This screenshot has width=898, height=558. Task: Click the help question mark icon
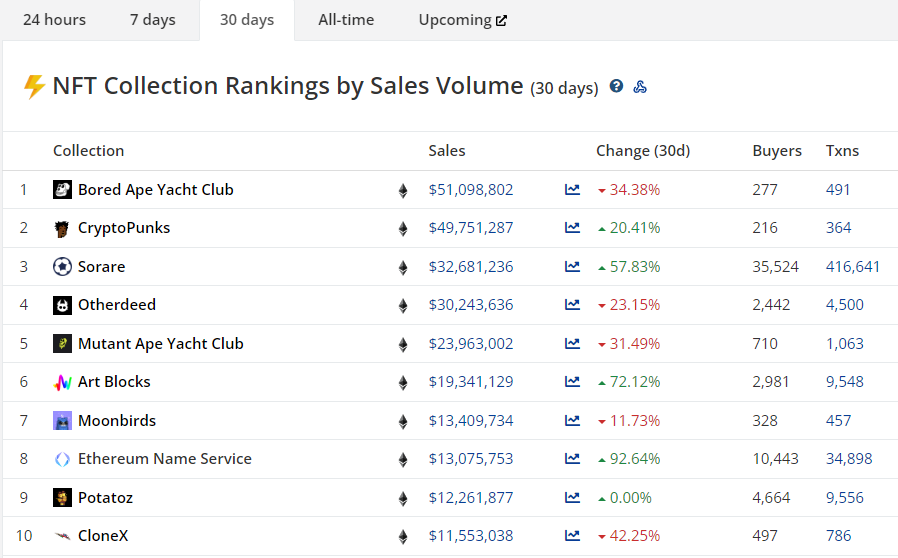pos(616,87)
